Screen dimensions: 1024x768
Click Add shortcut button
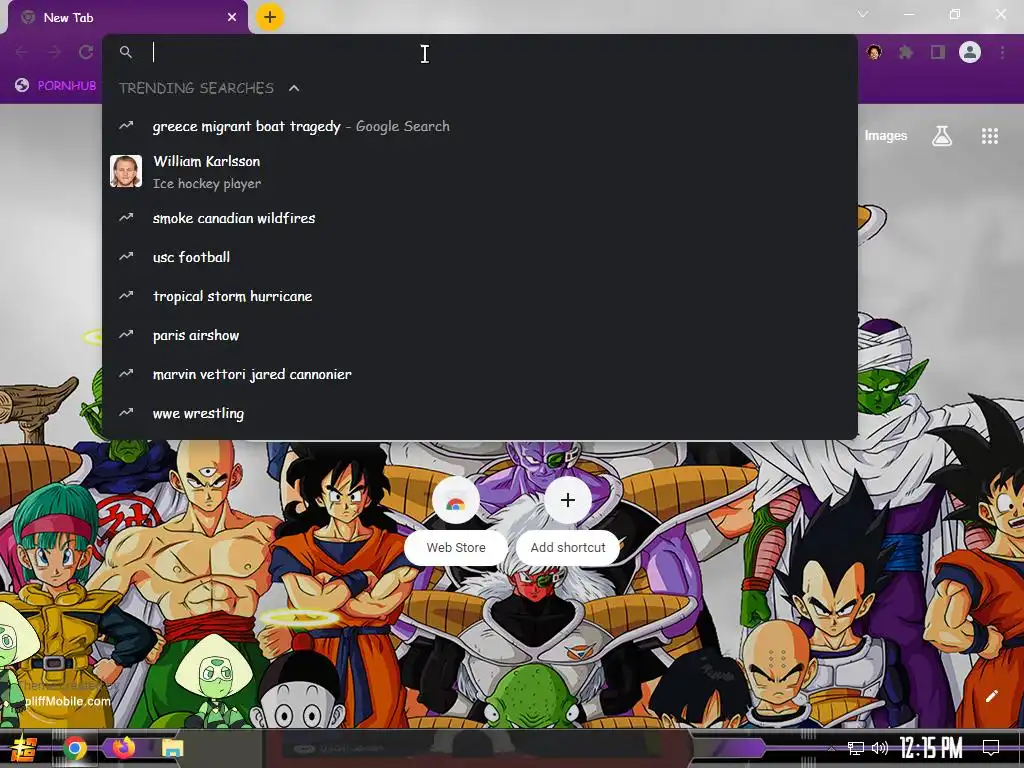coord(568,520)
